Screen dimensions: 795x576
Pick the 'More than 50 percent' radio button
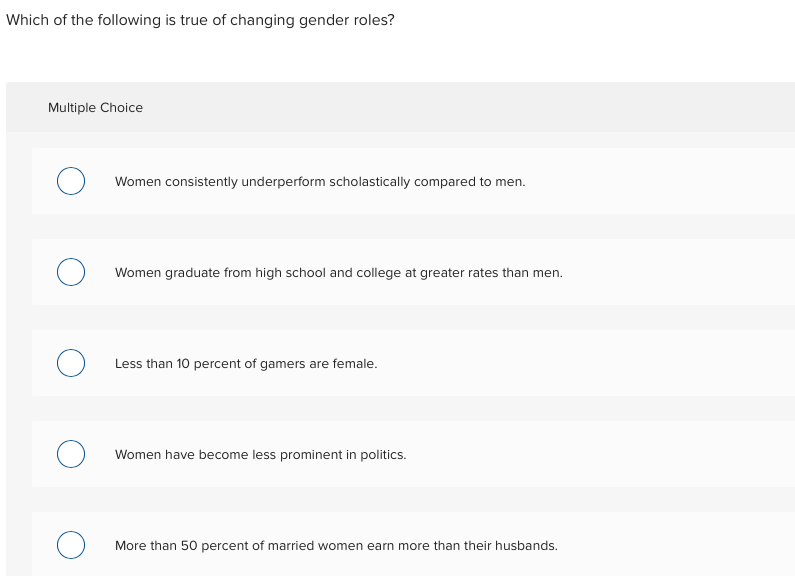pyautogui.click(x=70, y=545)
